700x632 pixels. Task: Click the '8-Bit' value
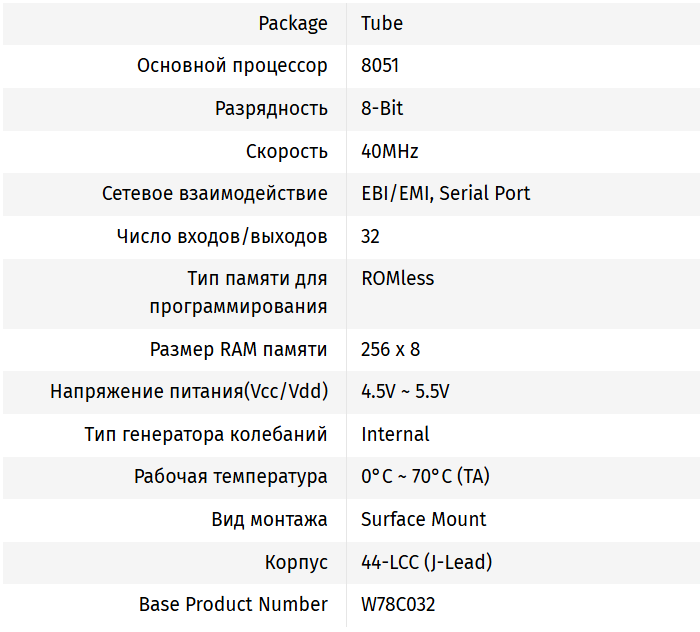pyautogui.click(x=382, y=108)
